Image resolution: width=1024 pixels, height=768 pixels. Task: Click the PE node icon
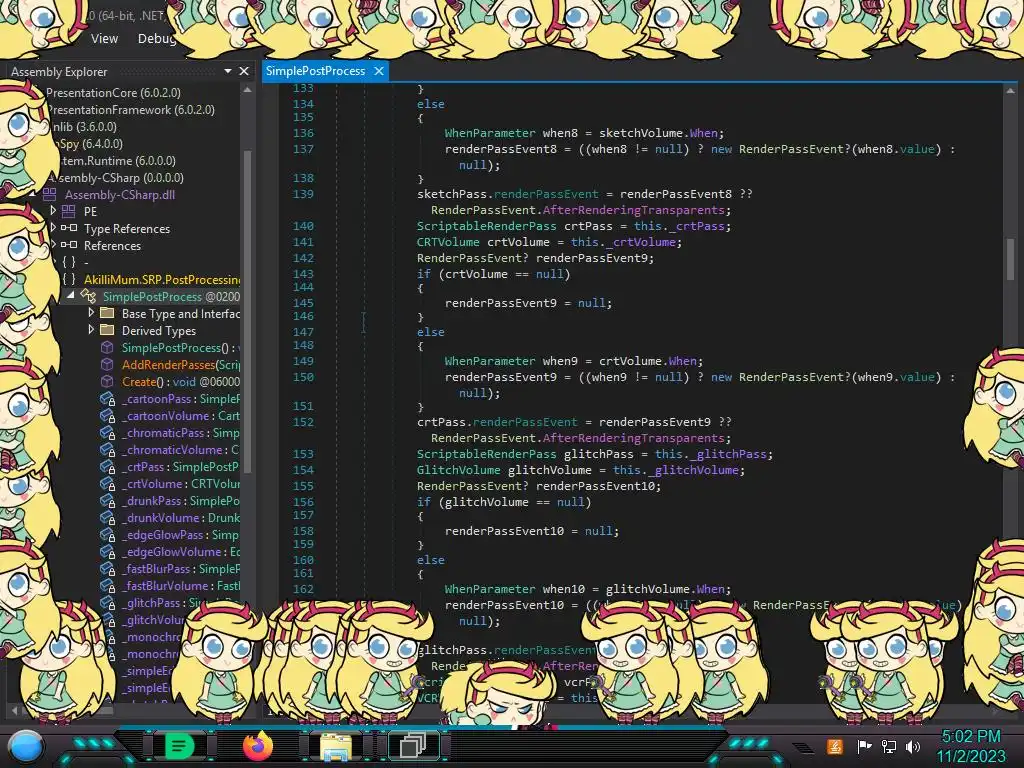[x=69, y=211]
